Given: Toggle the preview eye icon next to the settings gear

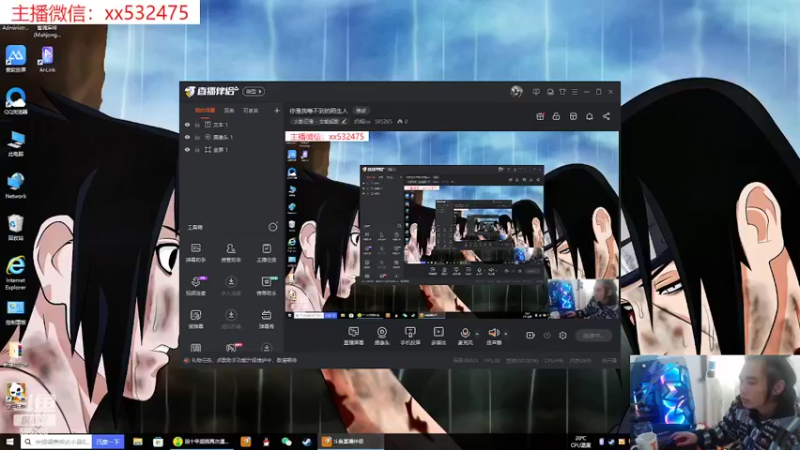Looking at the screenshot, I should [x=547, y=335].
